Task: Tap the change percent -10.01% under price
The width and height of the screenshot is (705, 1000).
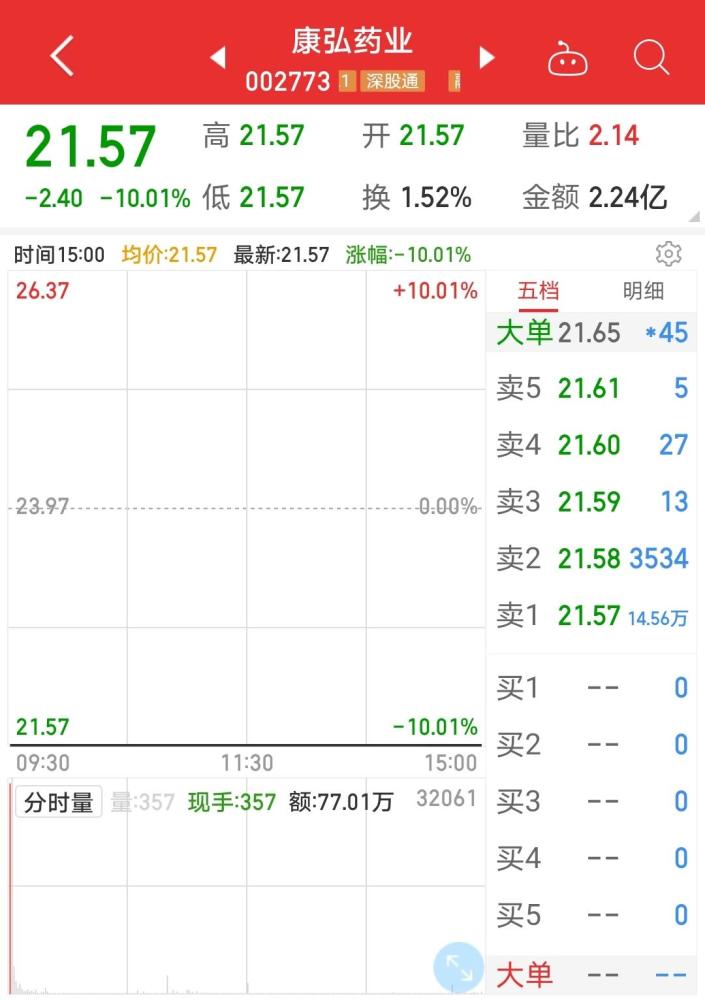Action: pyautogui.click(x=145, y=198)
